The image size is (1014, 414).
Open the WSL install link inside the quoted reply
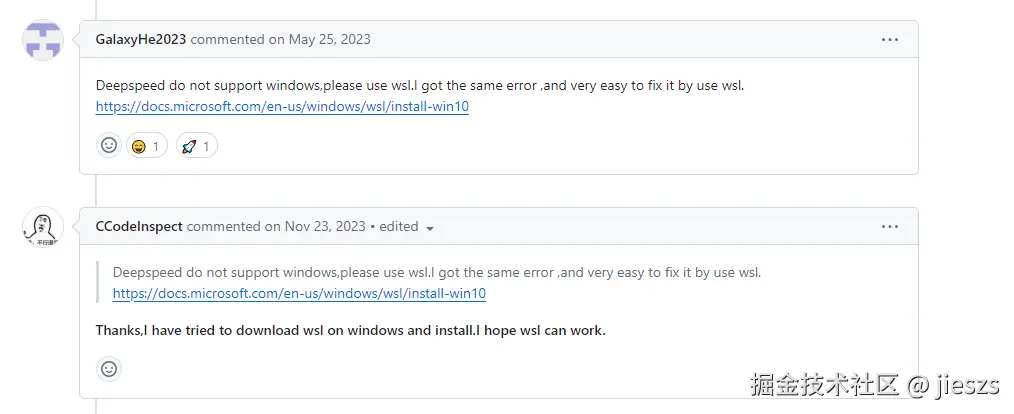click(x=299, y=294)
